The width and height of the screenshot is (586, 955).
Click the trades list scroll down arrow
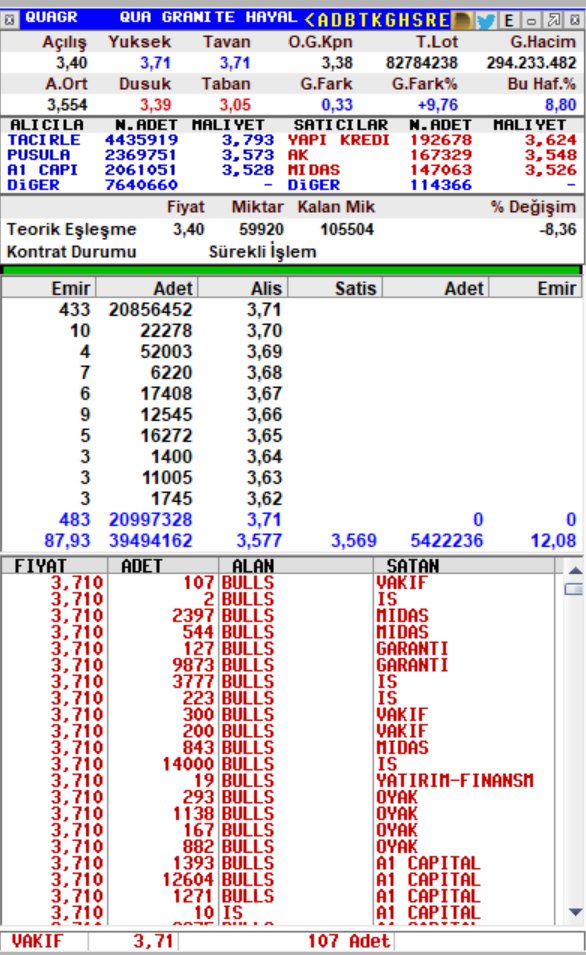click(574, 912)
